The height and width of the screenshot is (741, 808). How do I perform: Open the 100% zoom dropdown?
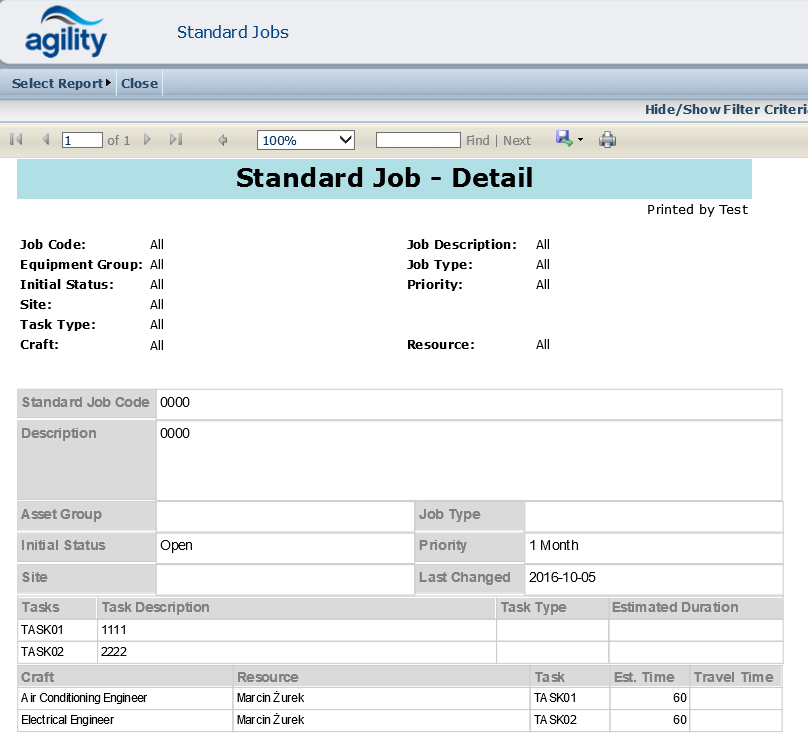click(306, 140)
